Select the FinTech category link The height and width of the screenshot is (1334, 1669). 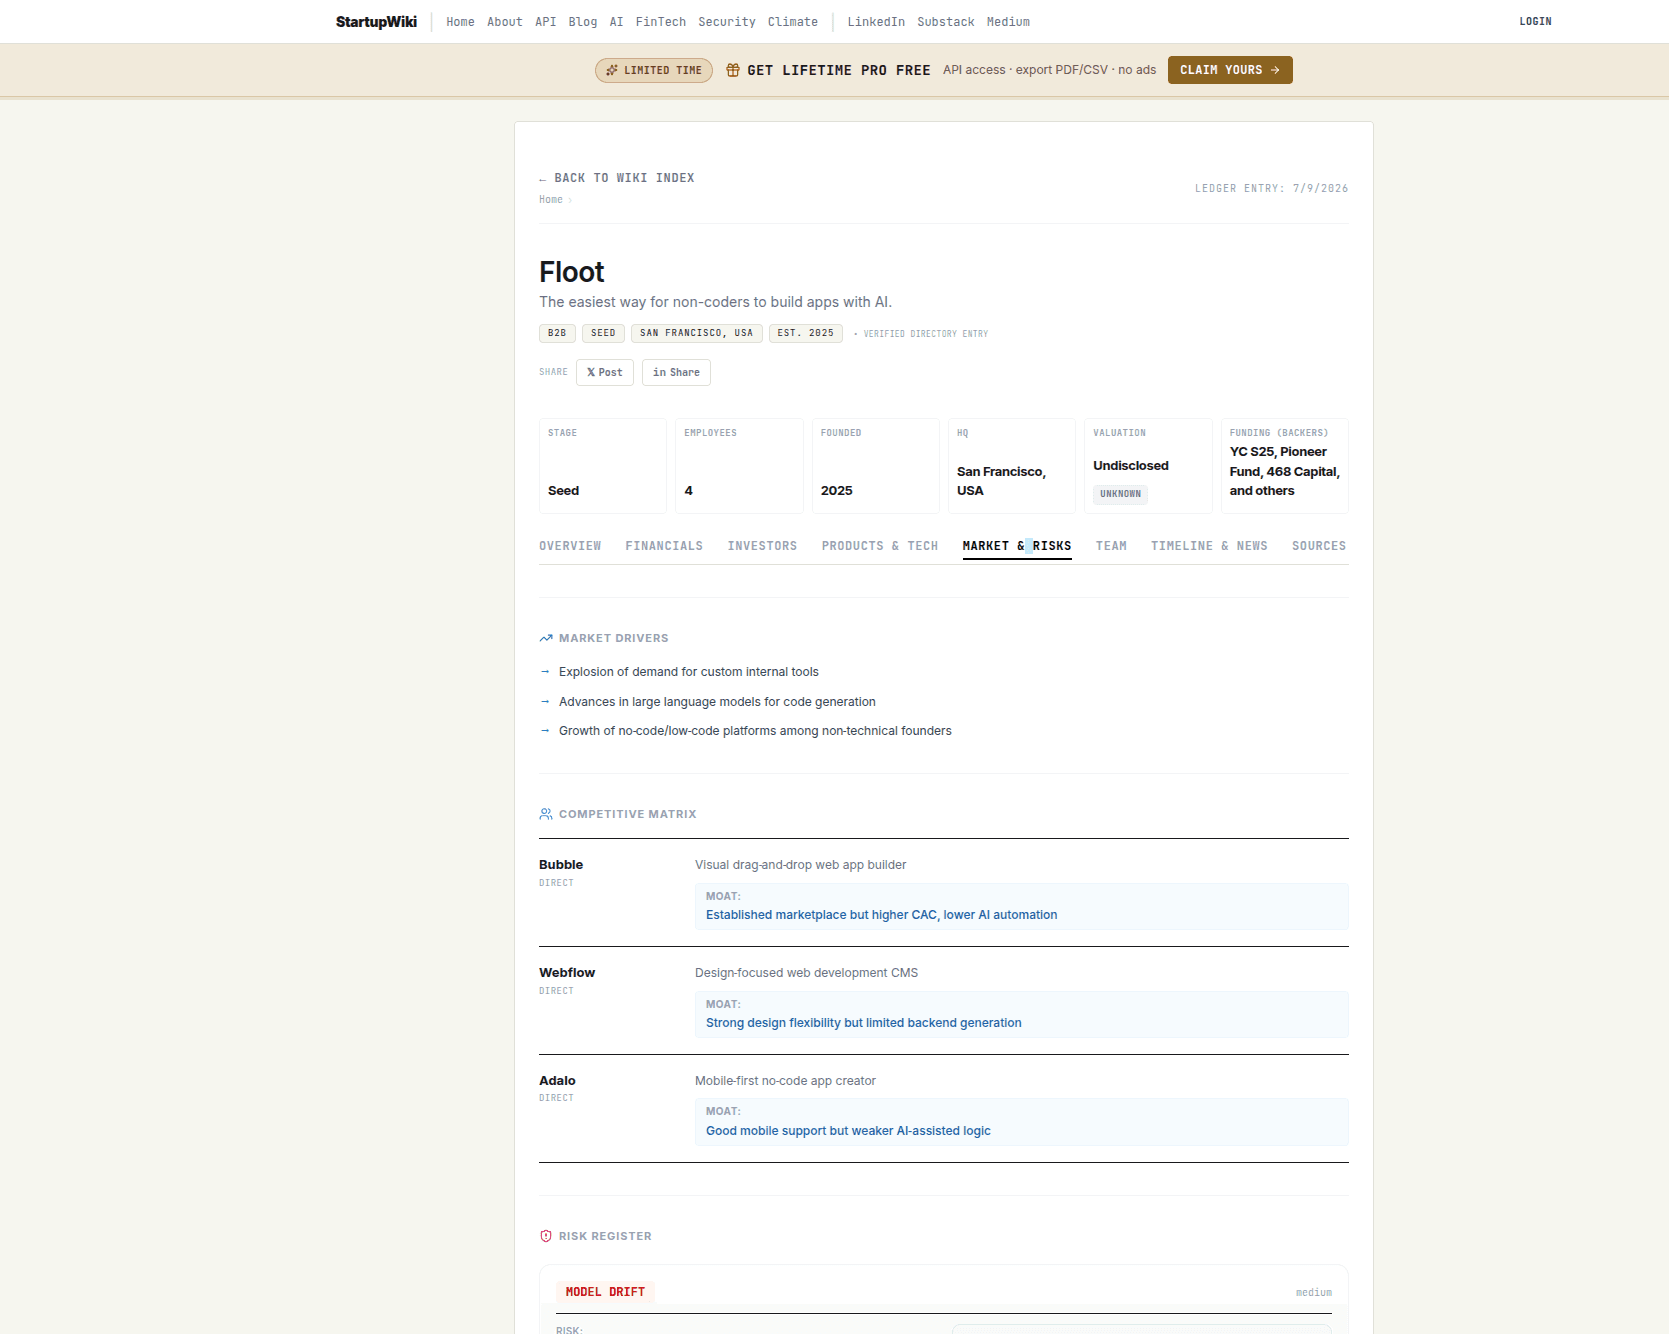(x=661, y=22)
